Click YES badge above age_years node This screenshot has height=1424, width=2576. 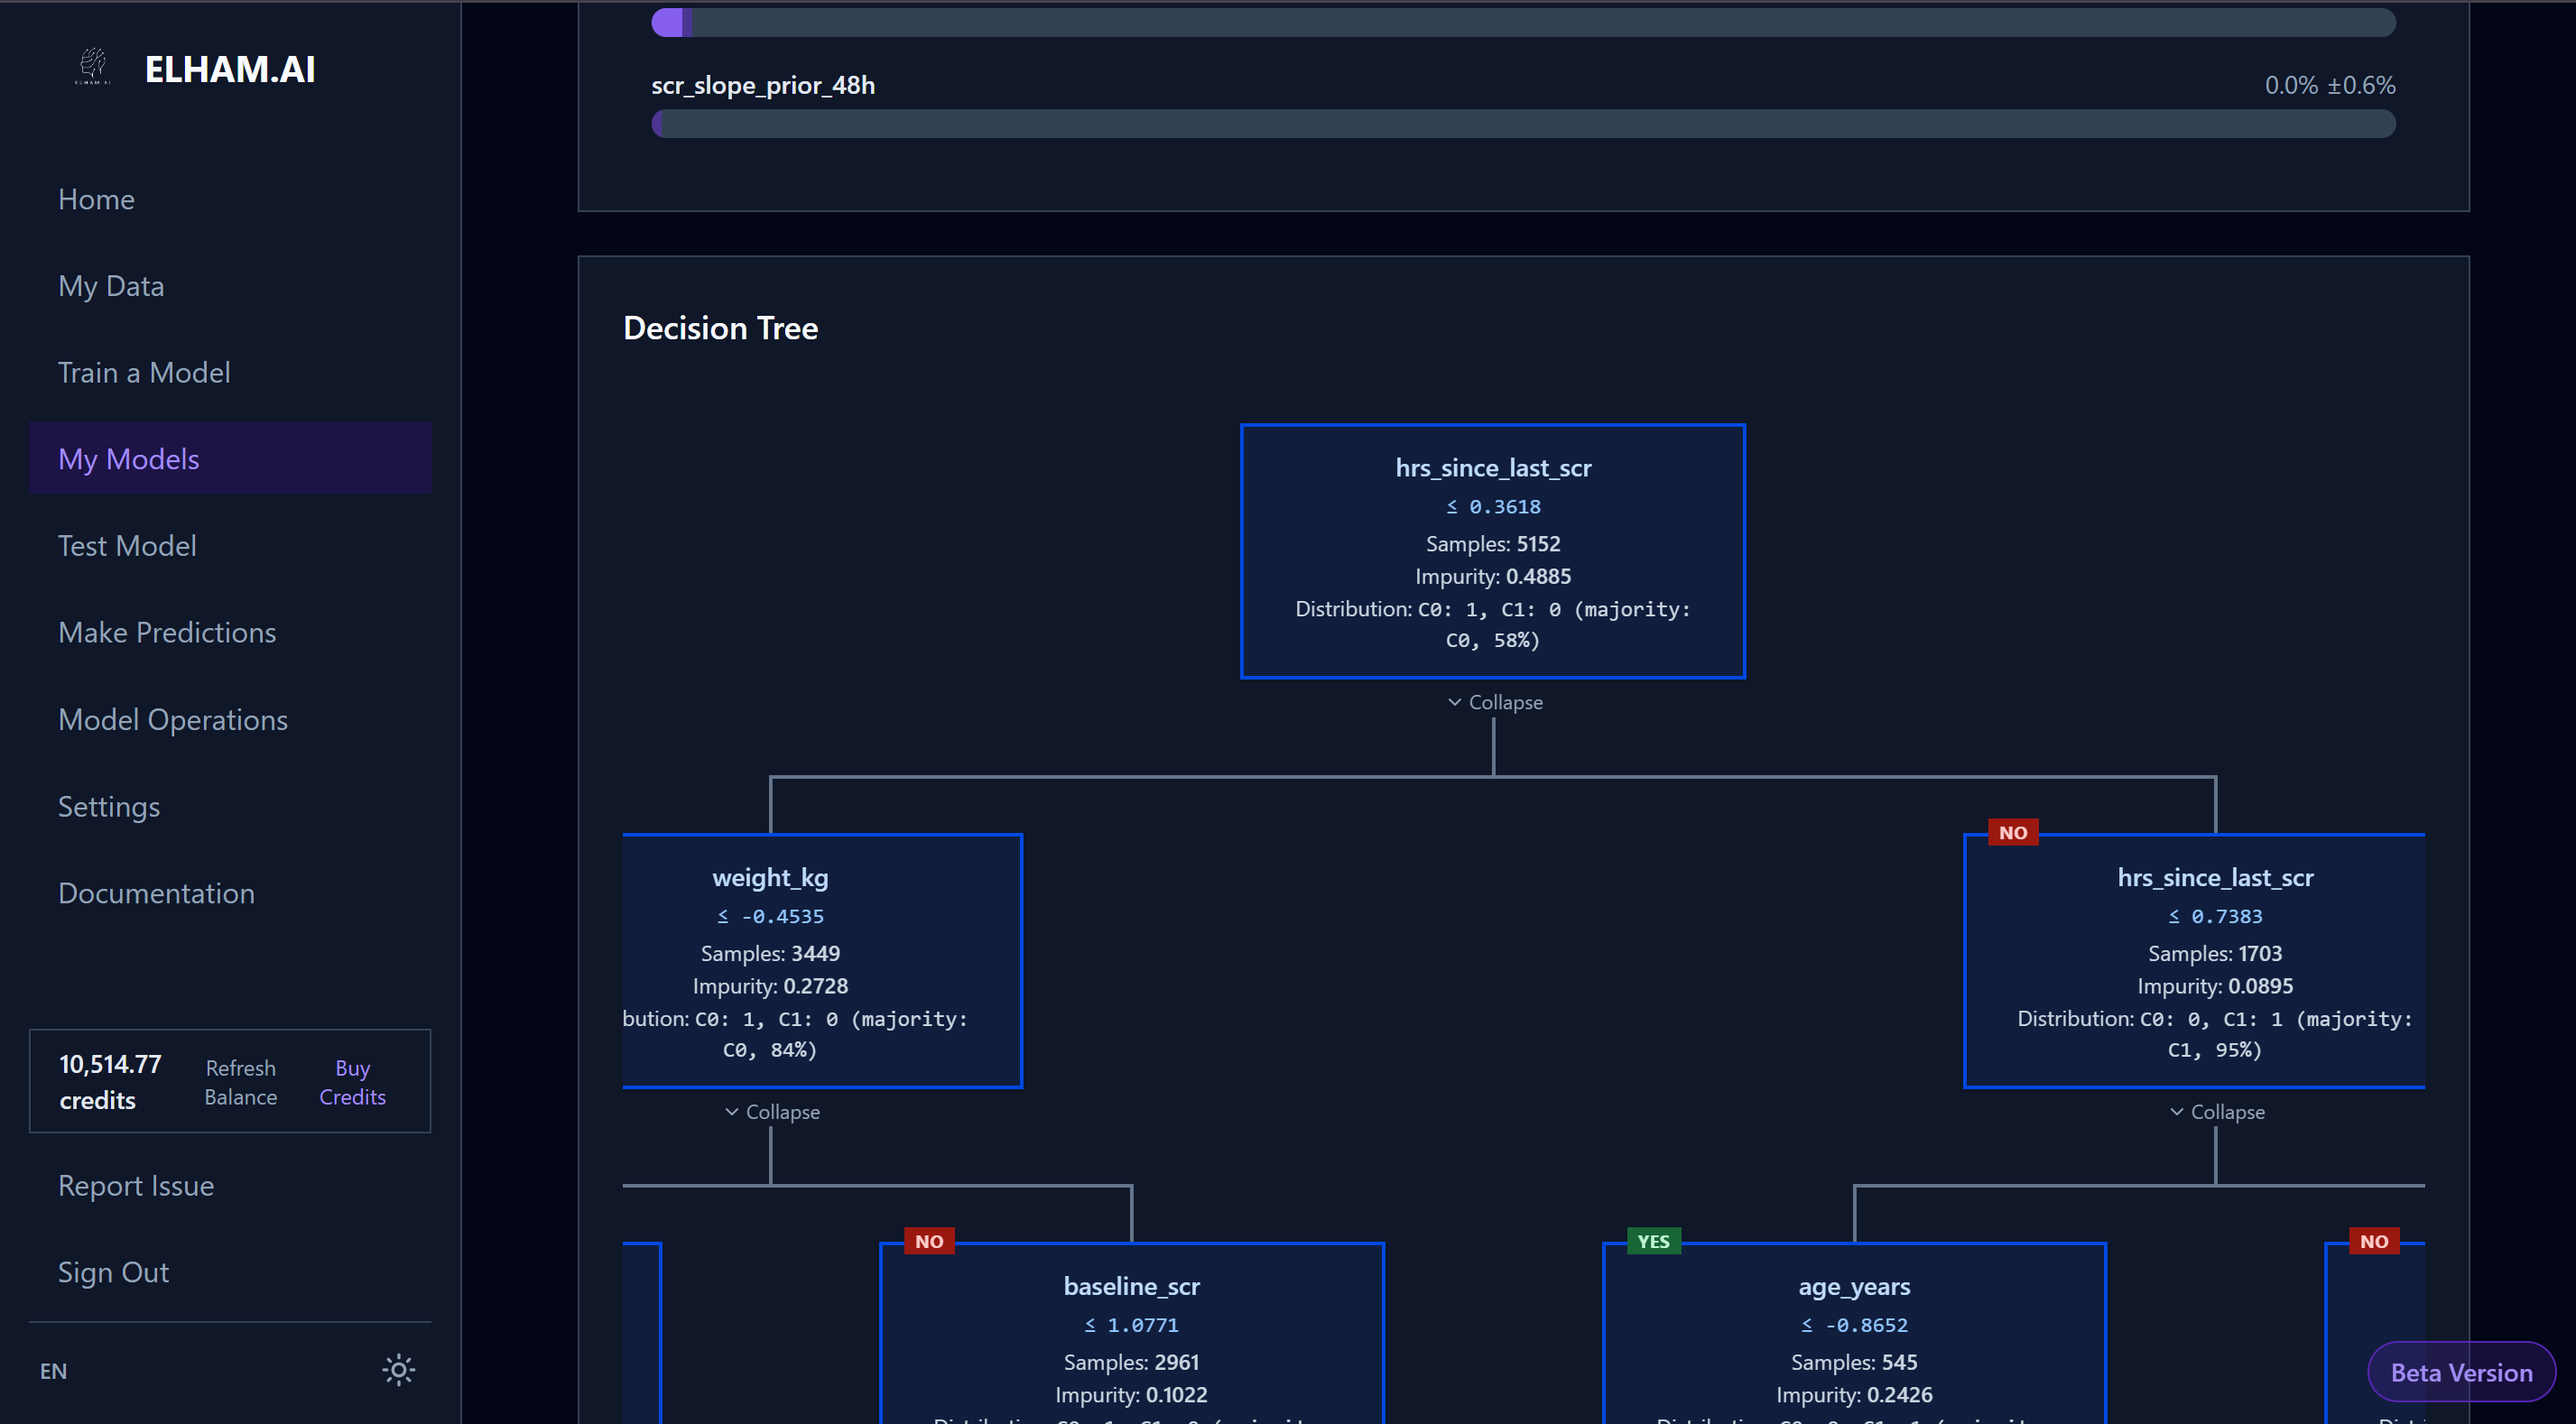(x=1653, y=1241)
